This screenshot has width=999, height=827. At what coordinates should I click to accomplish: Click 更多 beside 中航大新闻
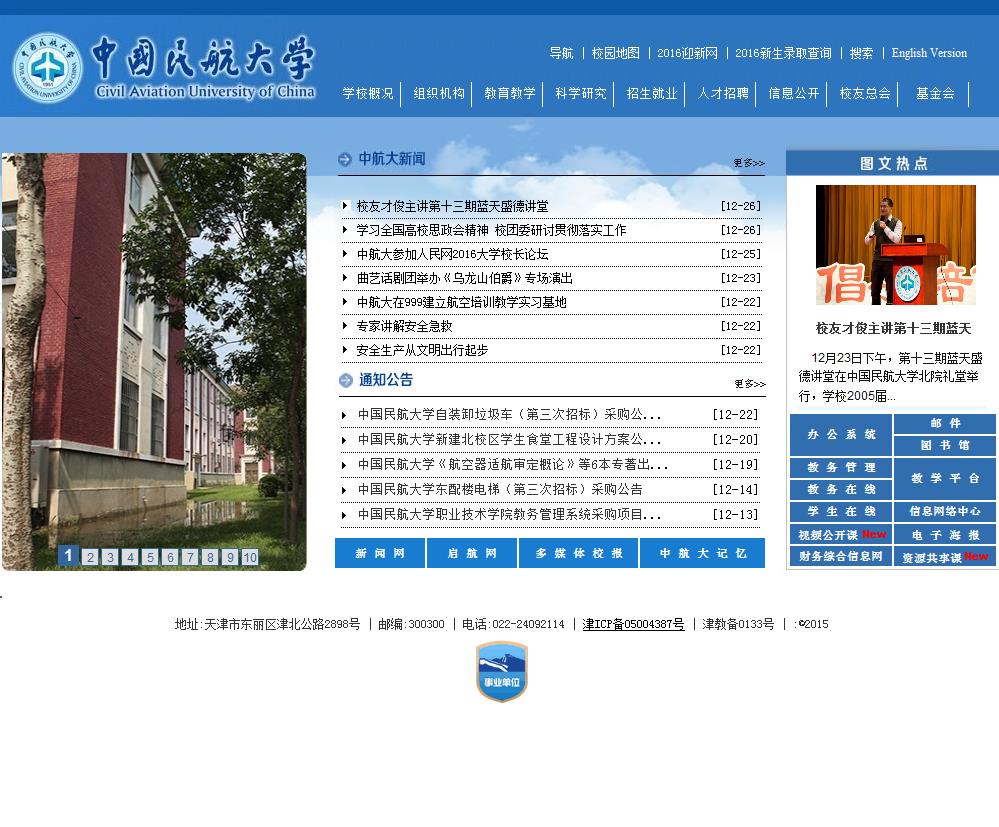pyautogui.click(x=749, y=163)
